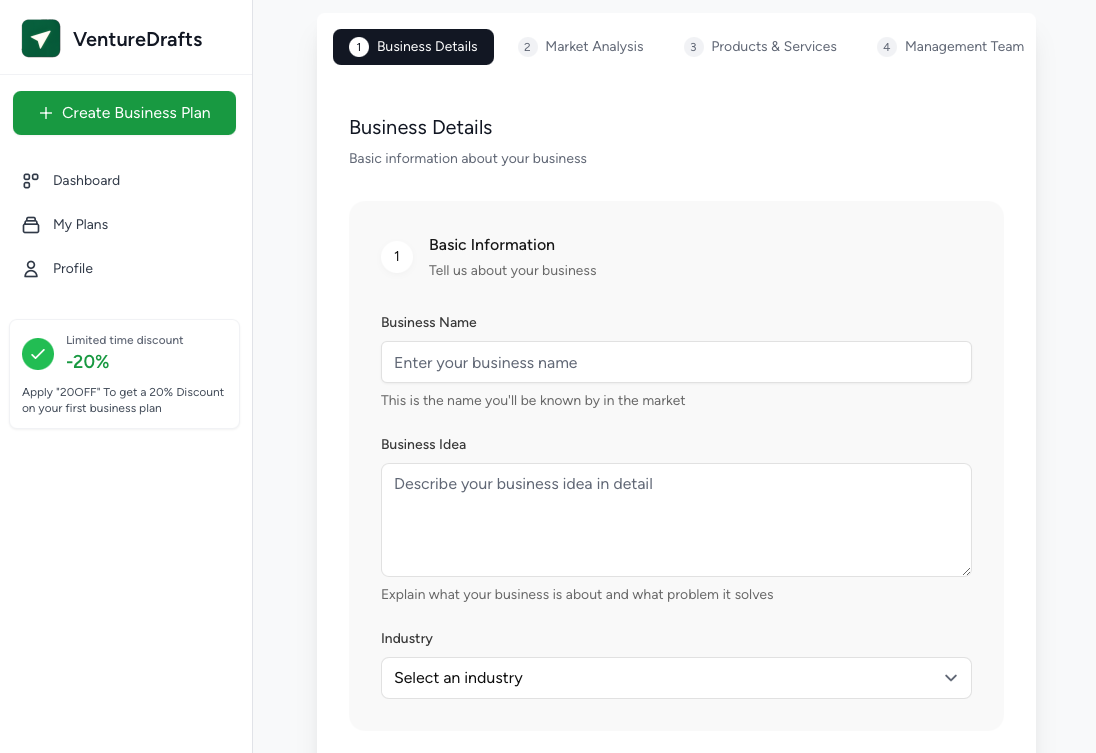Click the number 2 Market Analysis badge
The width and height of the screenshot is (1096, 753).
[x=528, y=47]
